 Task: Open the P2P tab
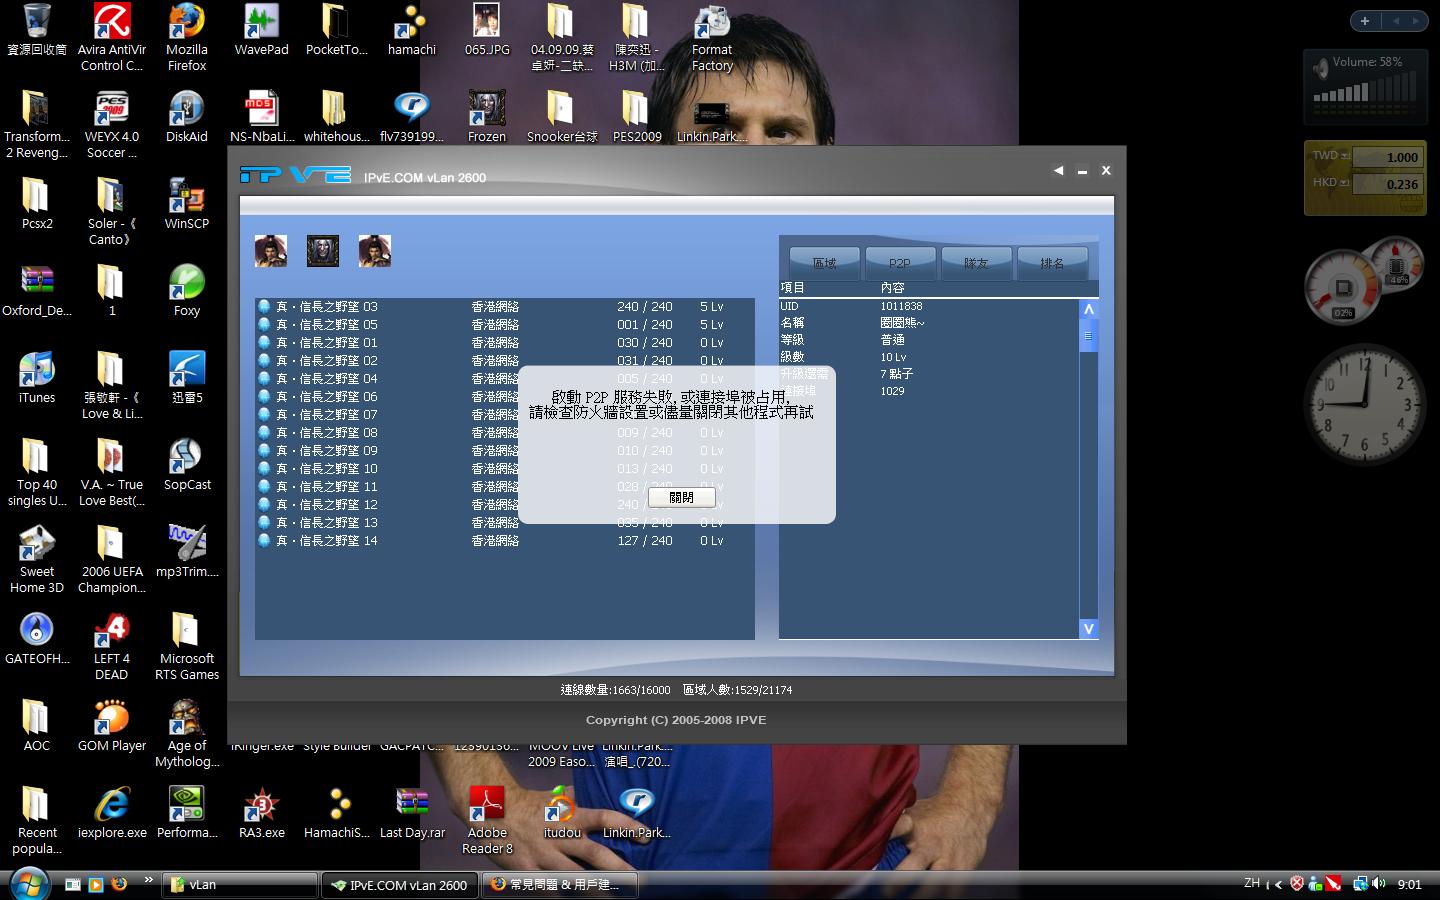tap(900, 263)
